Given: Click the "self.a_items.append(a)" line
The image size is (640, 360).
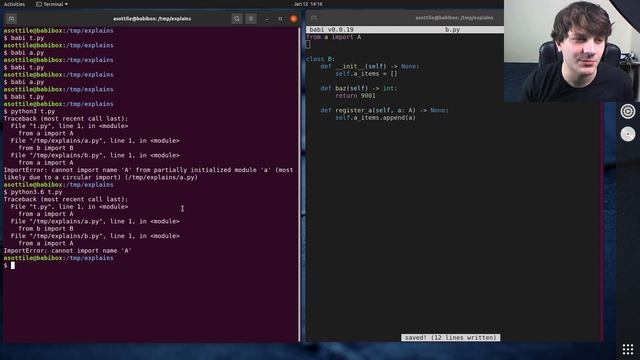Looking at the screenshot, I should pyautogui.click(x=375, y=118).
